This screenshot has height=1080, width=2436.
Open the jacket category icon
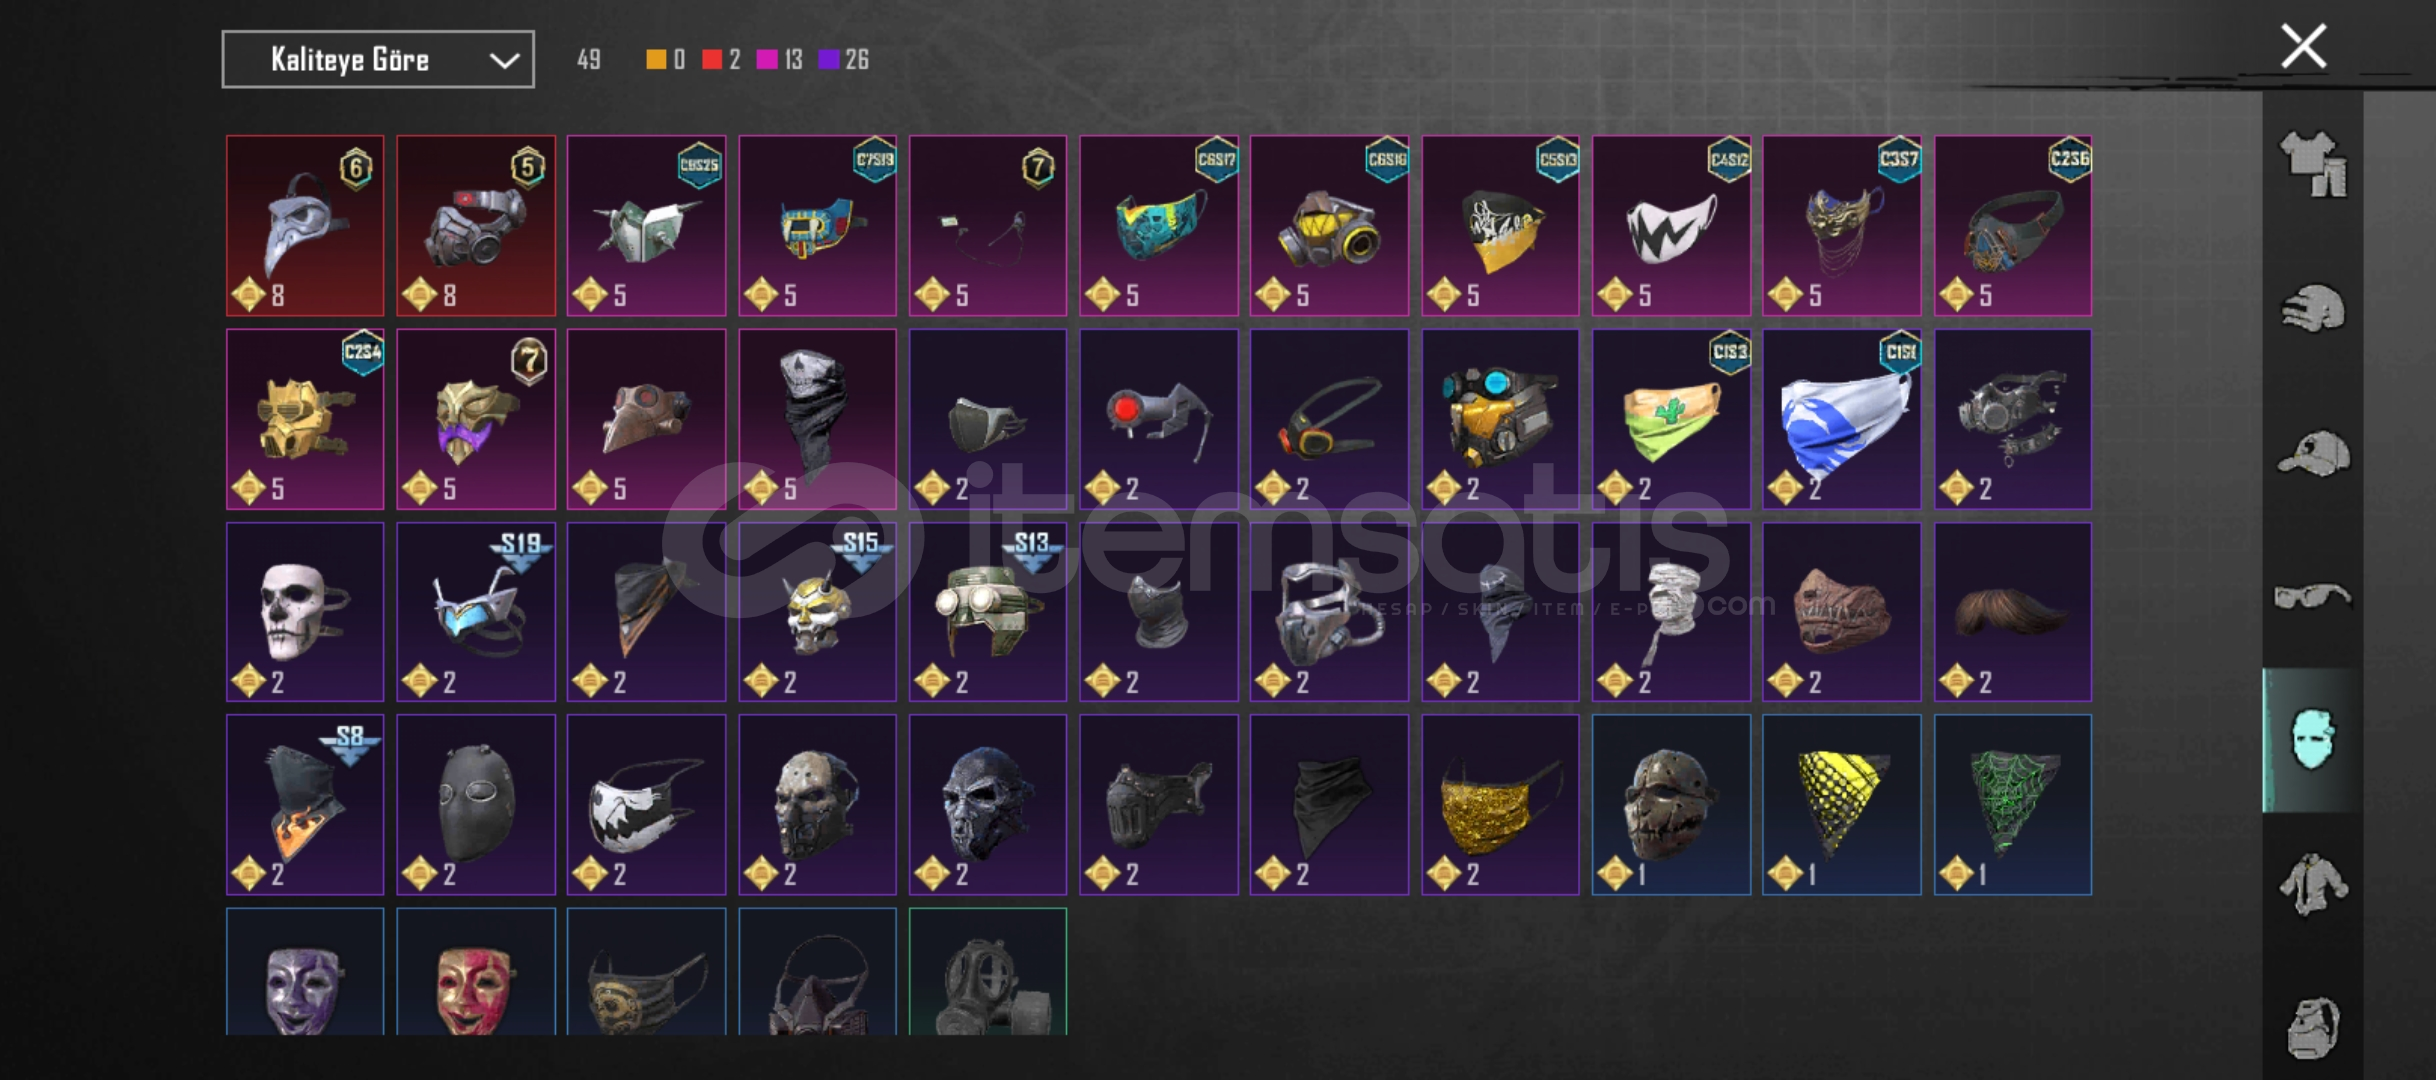2313,884
